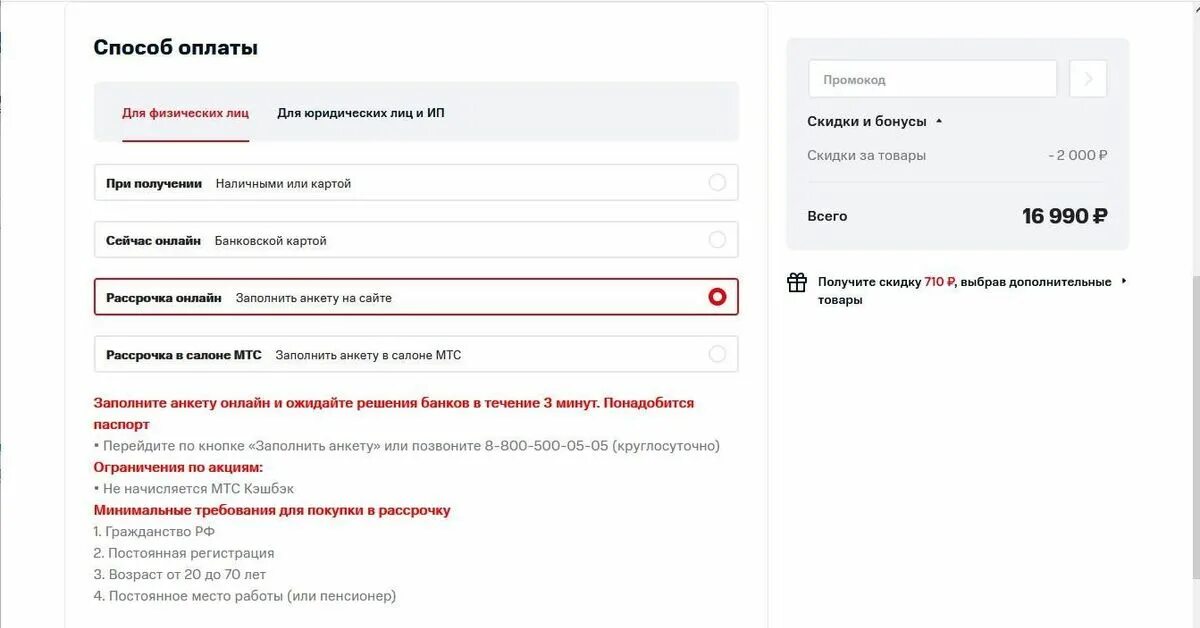Switch to the "Для физических лиц" tab
This screenshot has height=628, width=1200.
[x=185, y=113]
